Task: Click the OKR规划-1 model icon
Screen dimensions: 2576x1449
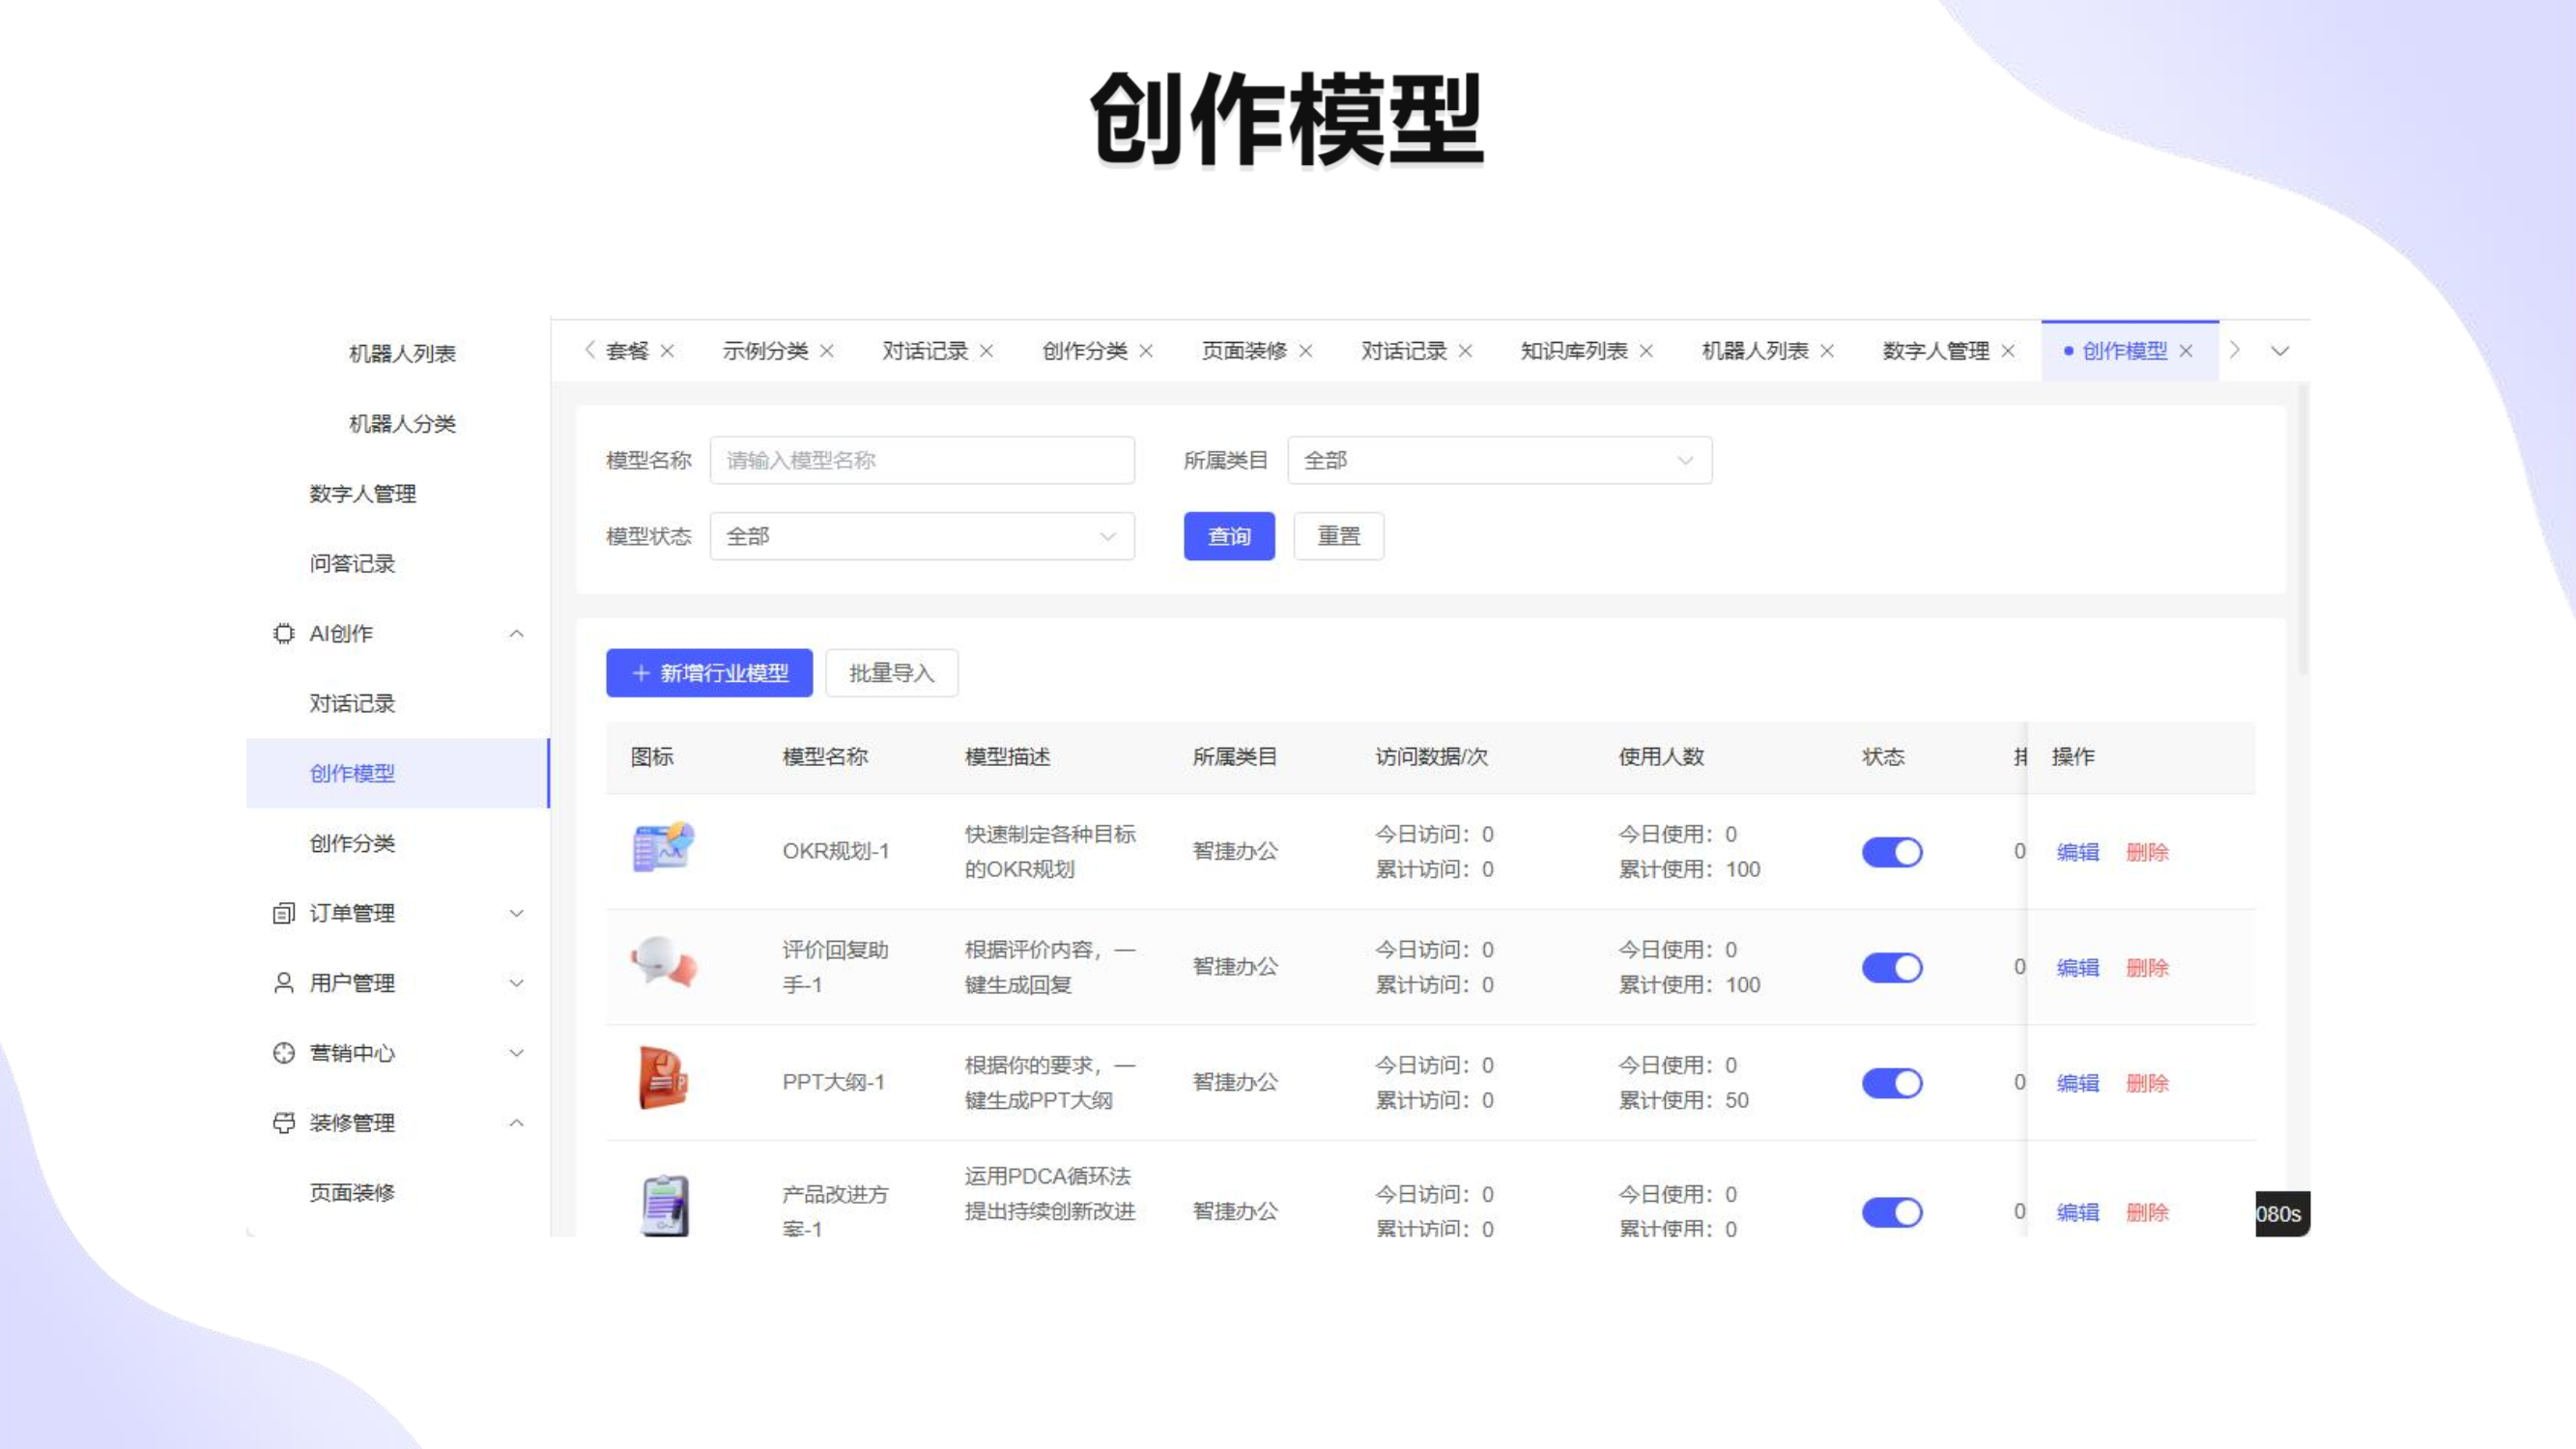Action: [x=663, y=848]
